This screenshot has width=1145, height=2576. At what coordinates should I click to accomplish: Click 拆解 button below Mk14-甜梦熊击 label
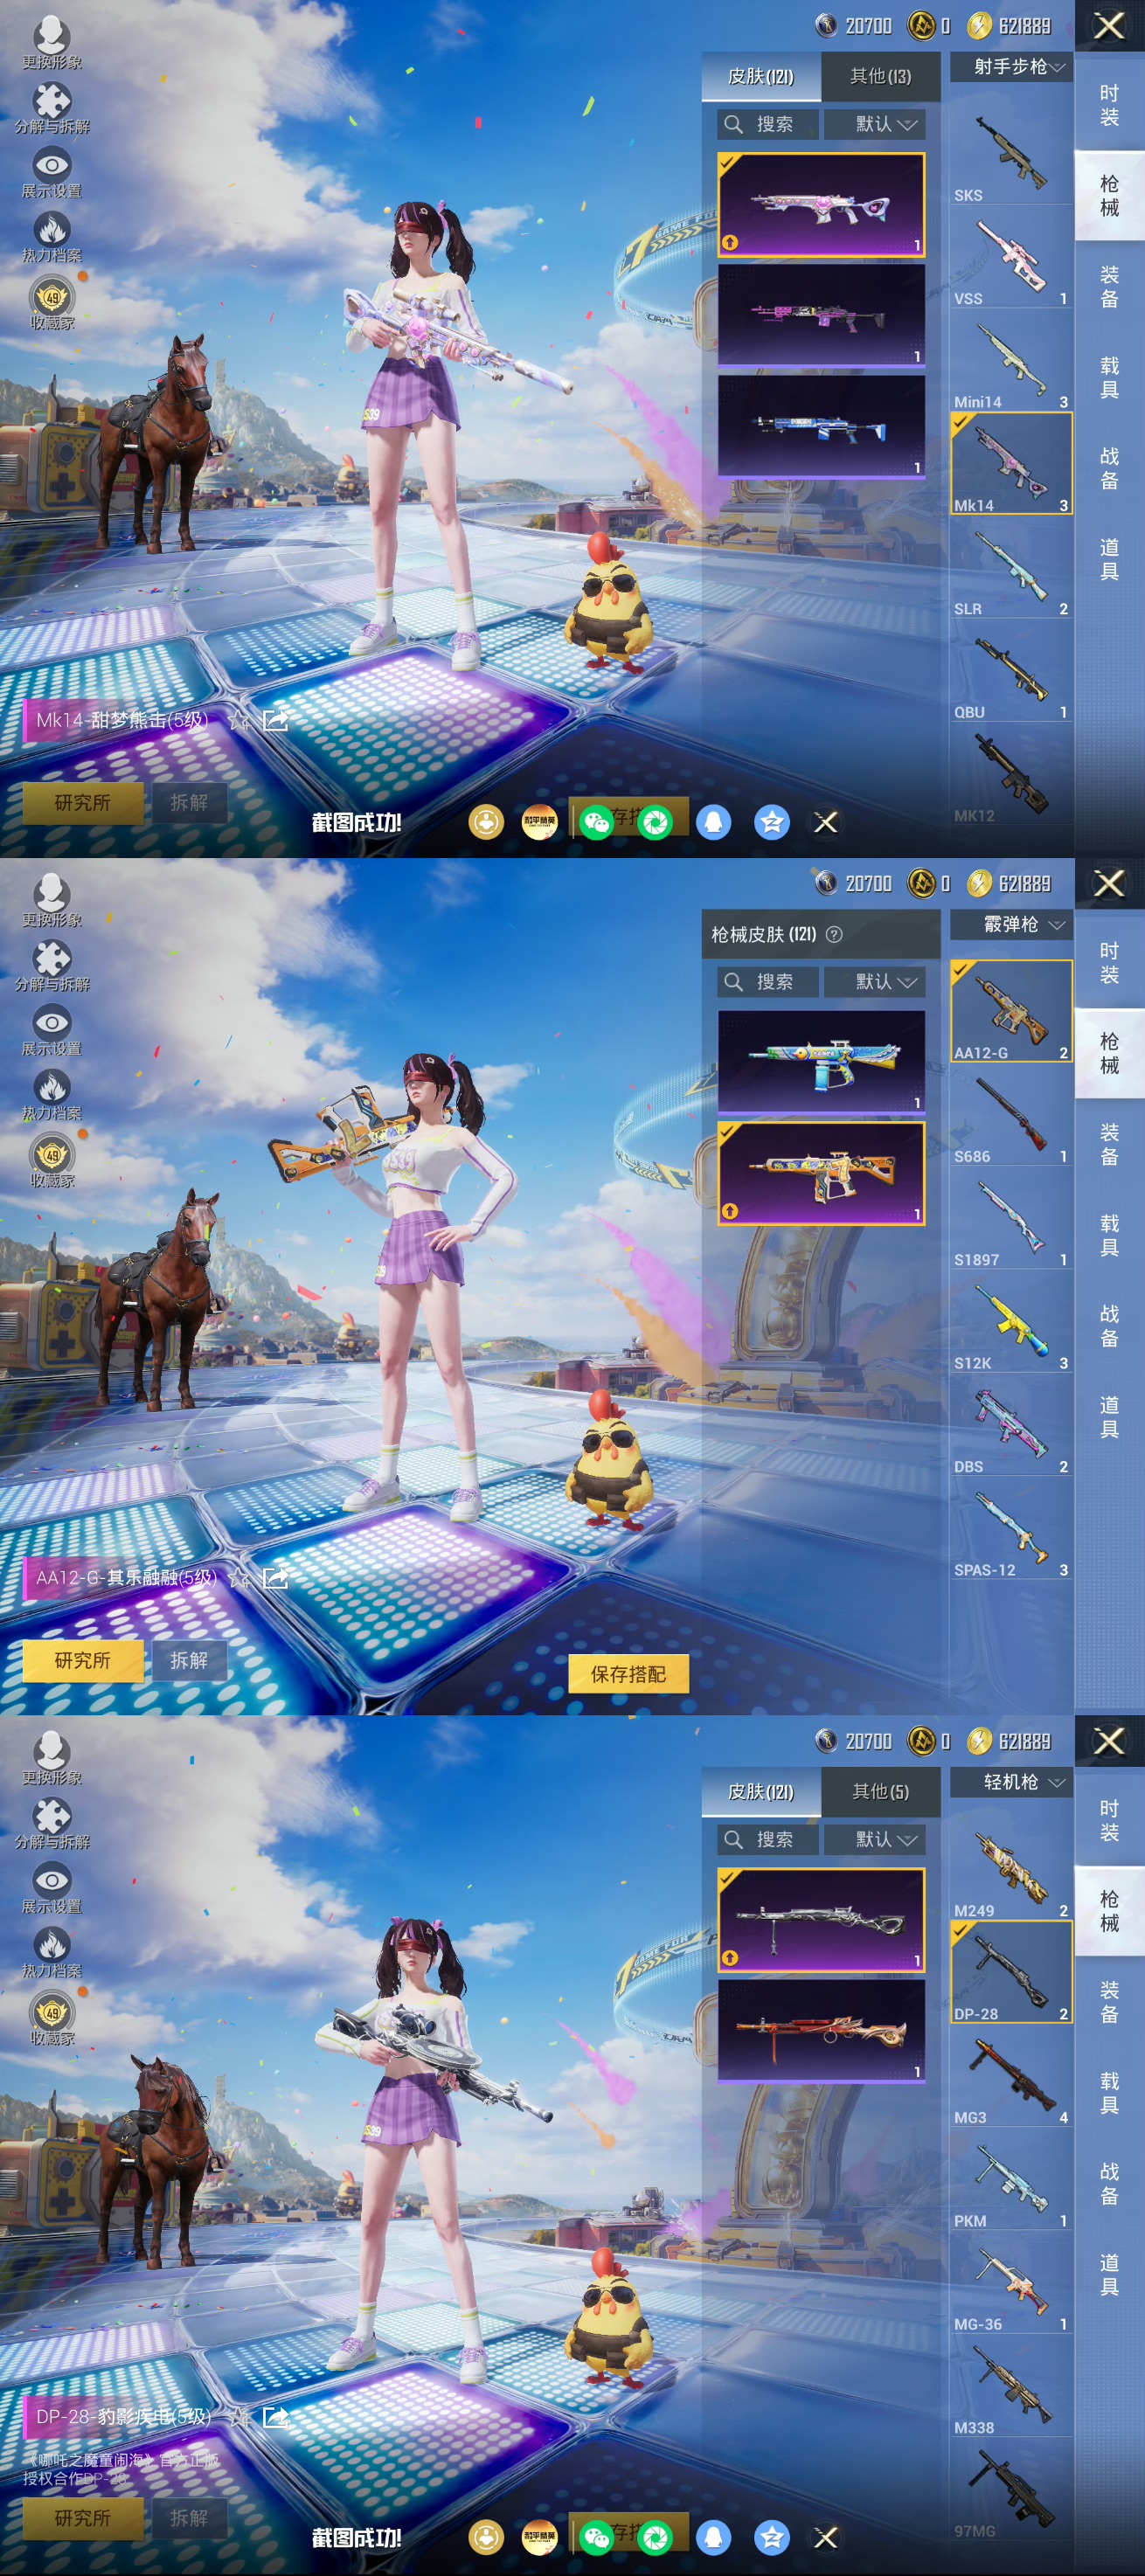click(189, 803)
